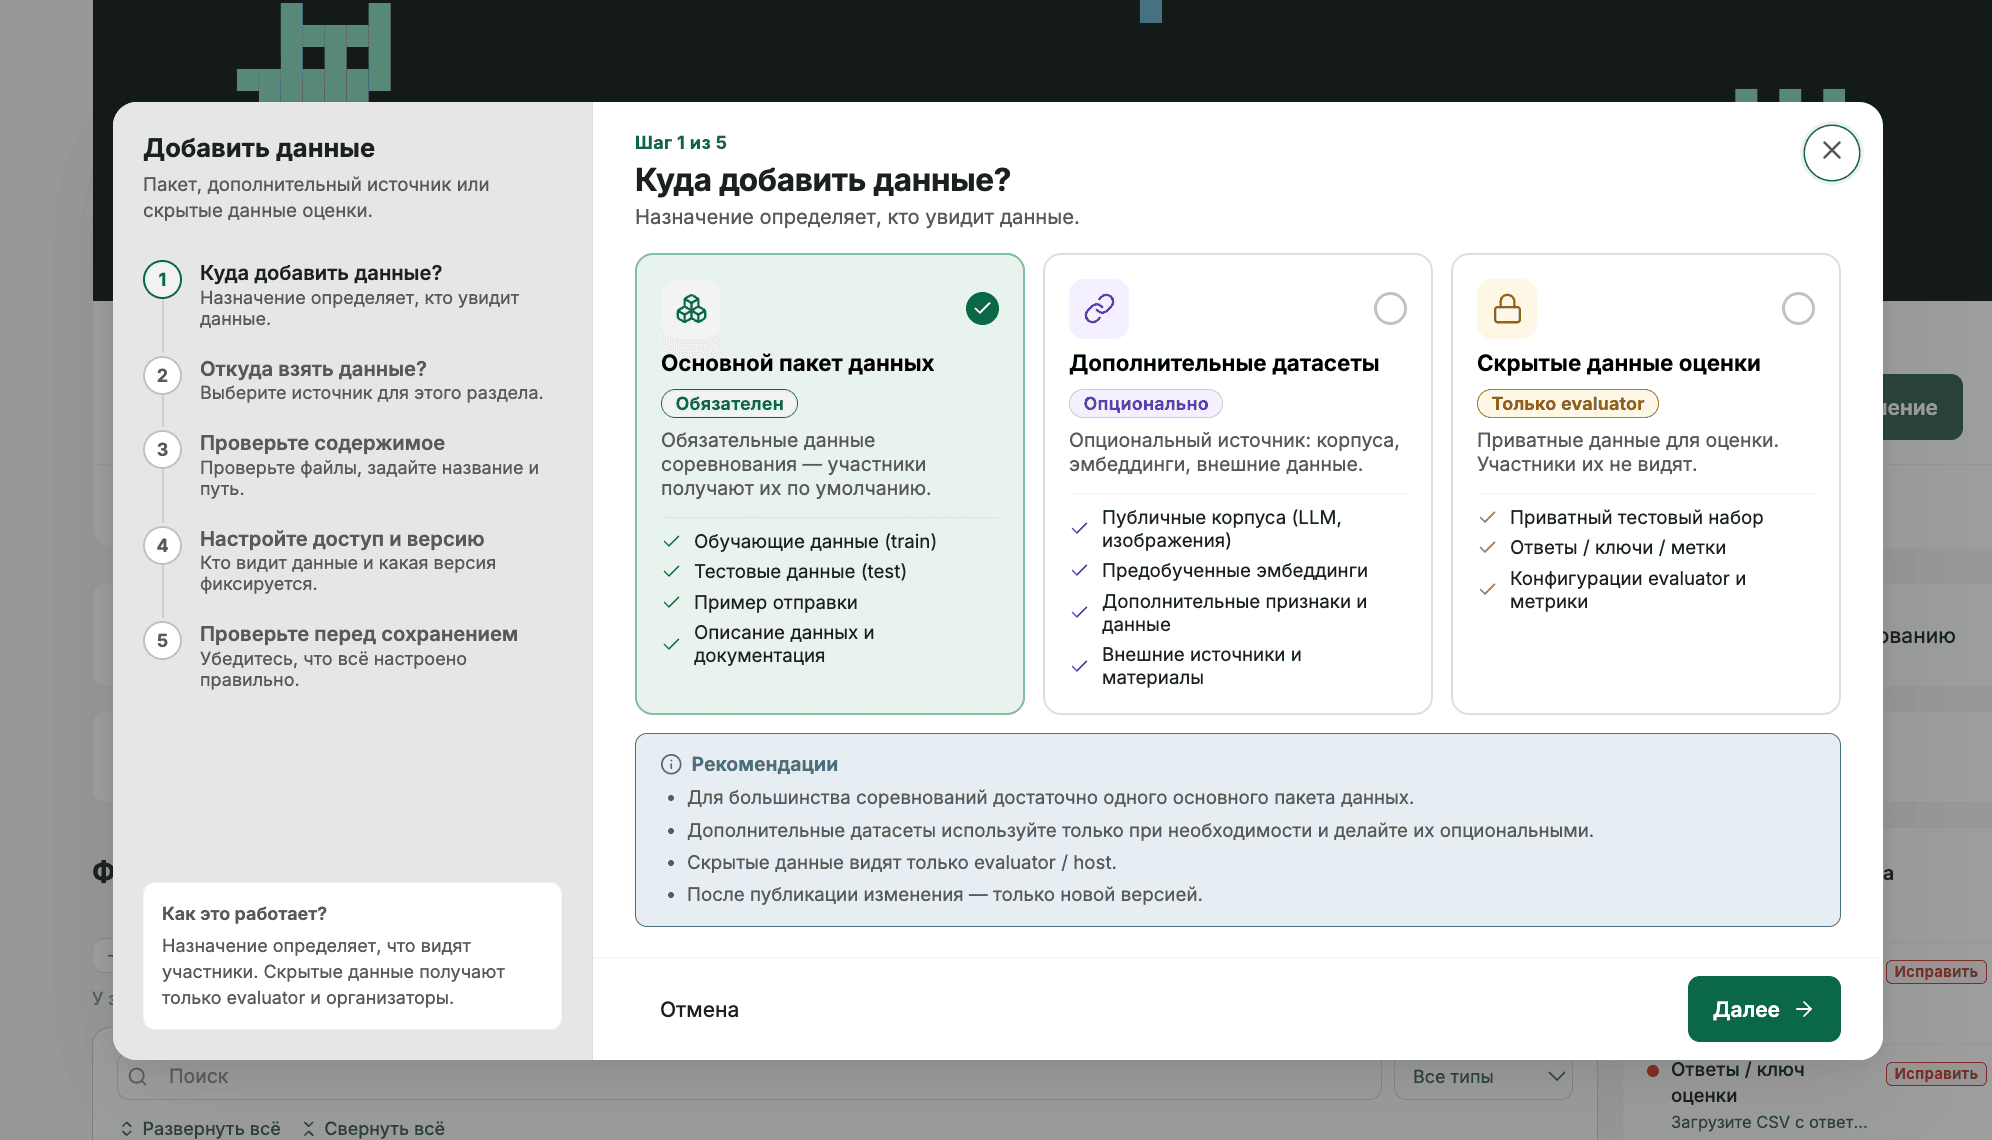Click the Свернуть всё link
1992x1140 pixels.
coord(373,1128)
